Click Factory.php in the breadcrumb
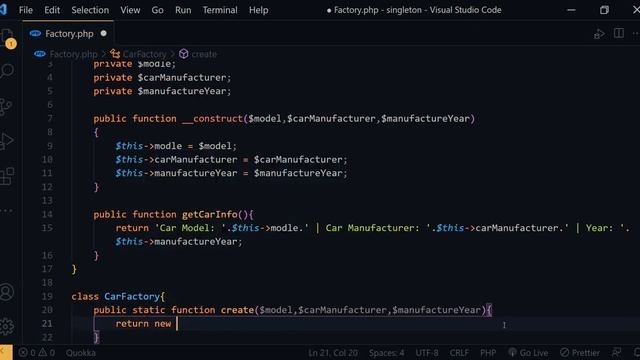The image size is (640, 360). (x=73, y=54)
